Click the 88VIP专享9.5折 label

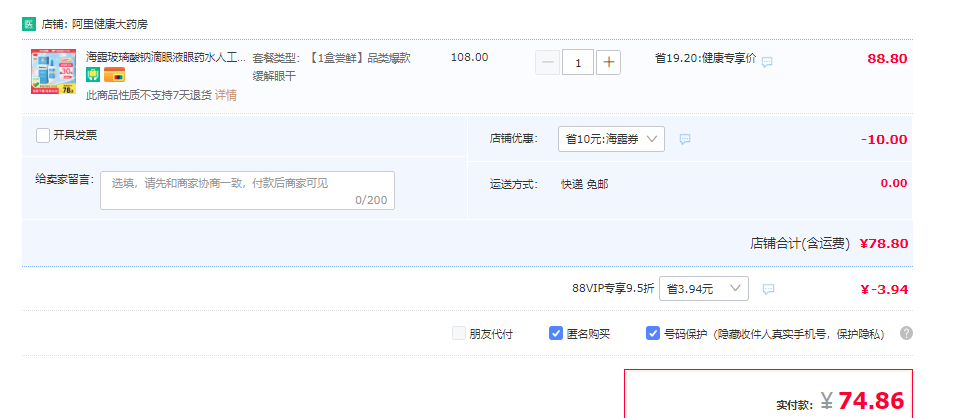click(x=613, y=288)
